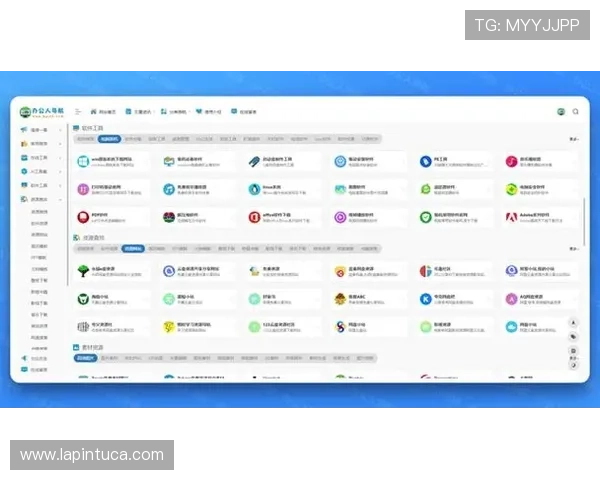Click the scroll-to-top floating arrow button
The image size is (600, 480).
tap(573, 322)
